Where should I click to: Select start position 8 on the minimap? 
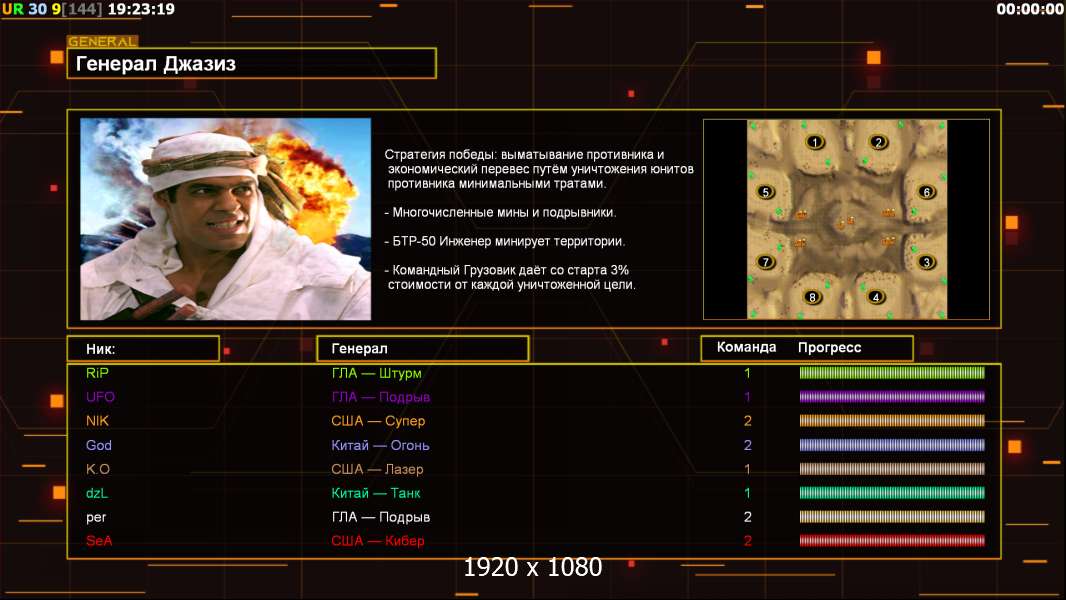point(812,297)
